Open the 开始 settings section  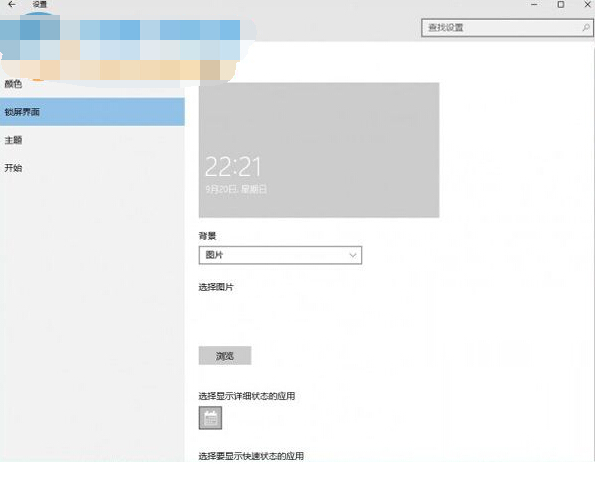13,168
